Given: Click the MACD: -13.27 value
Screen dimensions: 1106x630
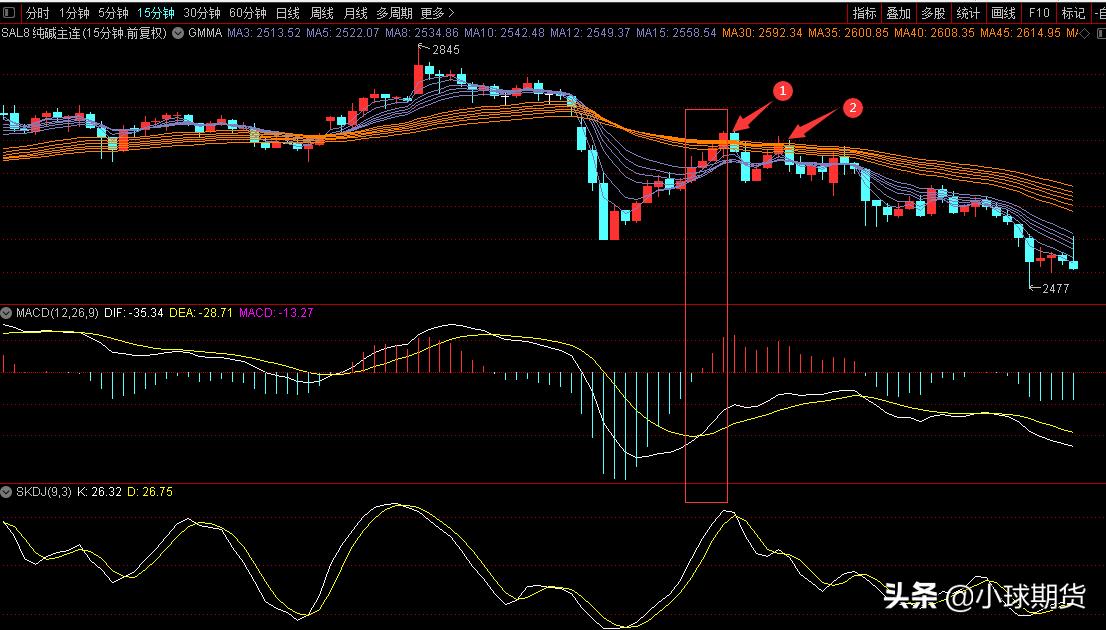Looking at the screenshot, I should (x=276, y=312).
